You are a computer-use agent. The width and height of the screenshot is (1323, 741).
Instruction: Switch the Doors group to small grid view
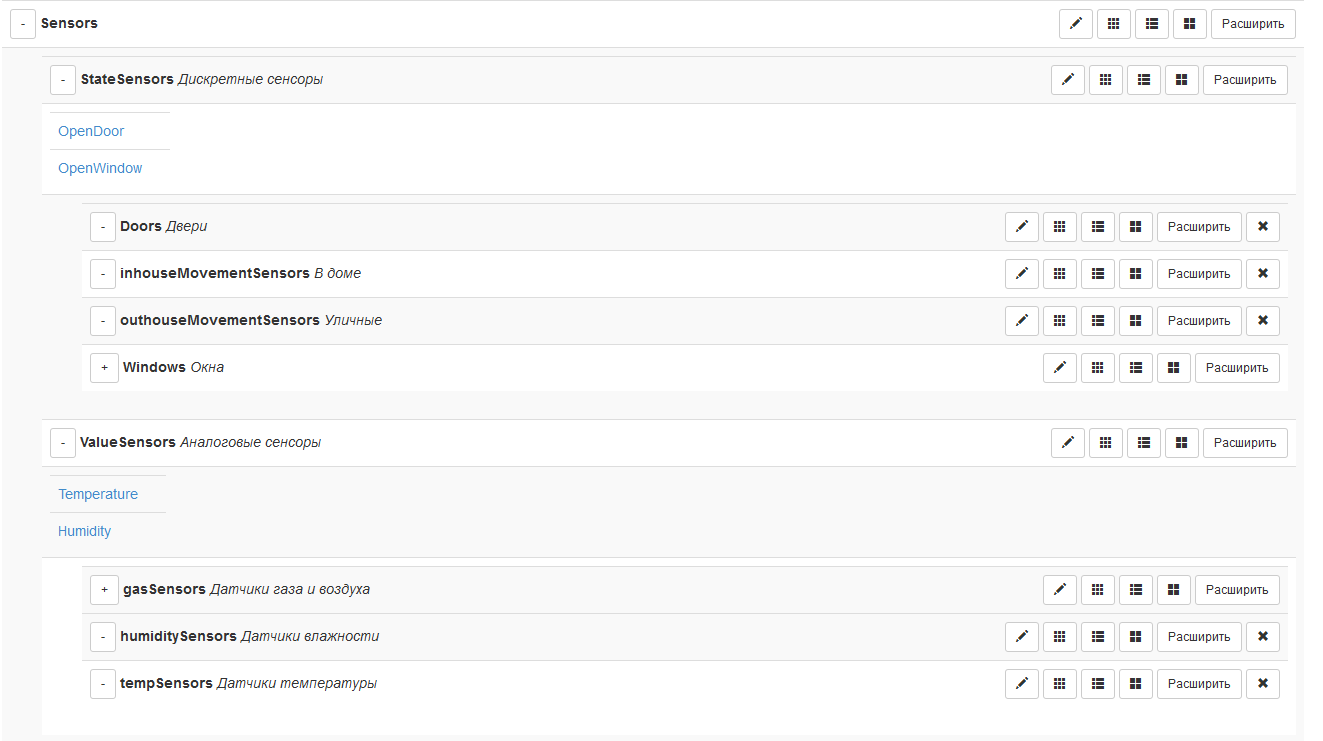coord(1059,227)
